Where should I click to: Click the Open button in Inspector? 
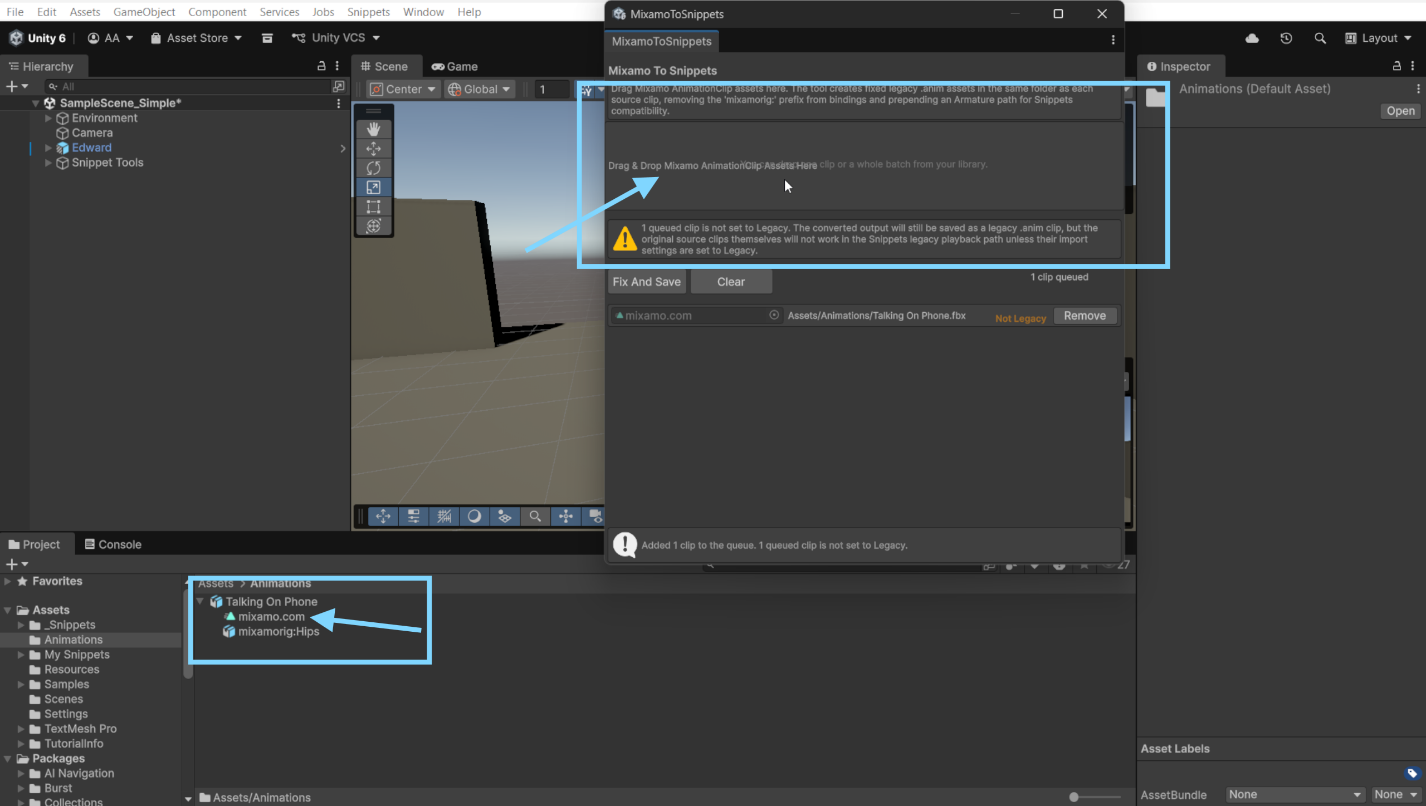tap(1401, 111)
